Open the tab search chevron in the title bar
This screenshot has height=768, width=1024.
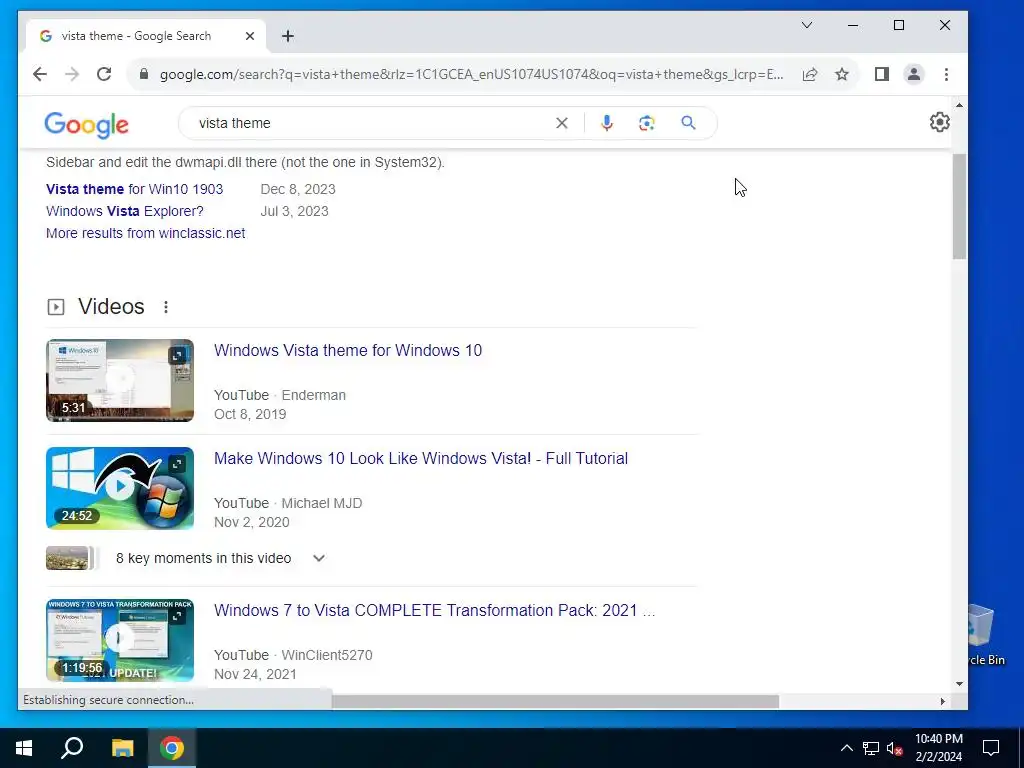click(x=807, y=25)
